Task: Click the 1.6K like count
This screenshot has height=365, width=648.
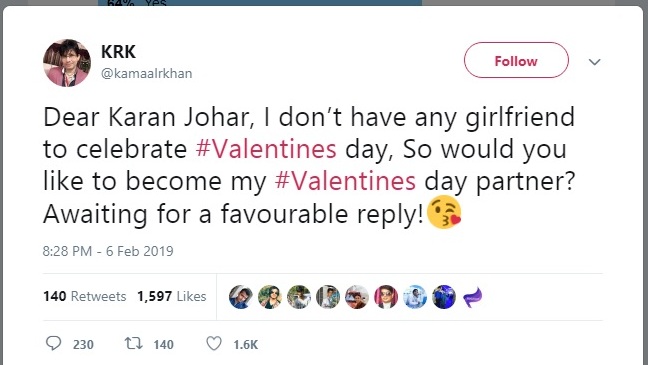Action: click(245, 344)
